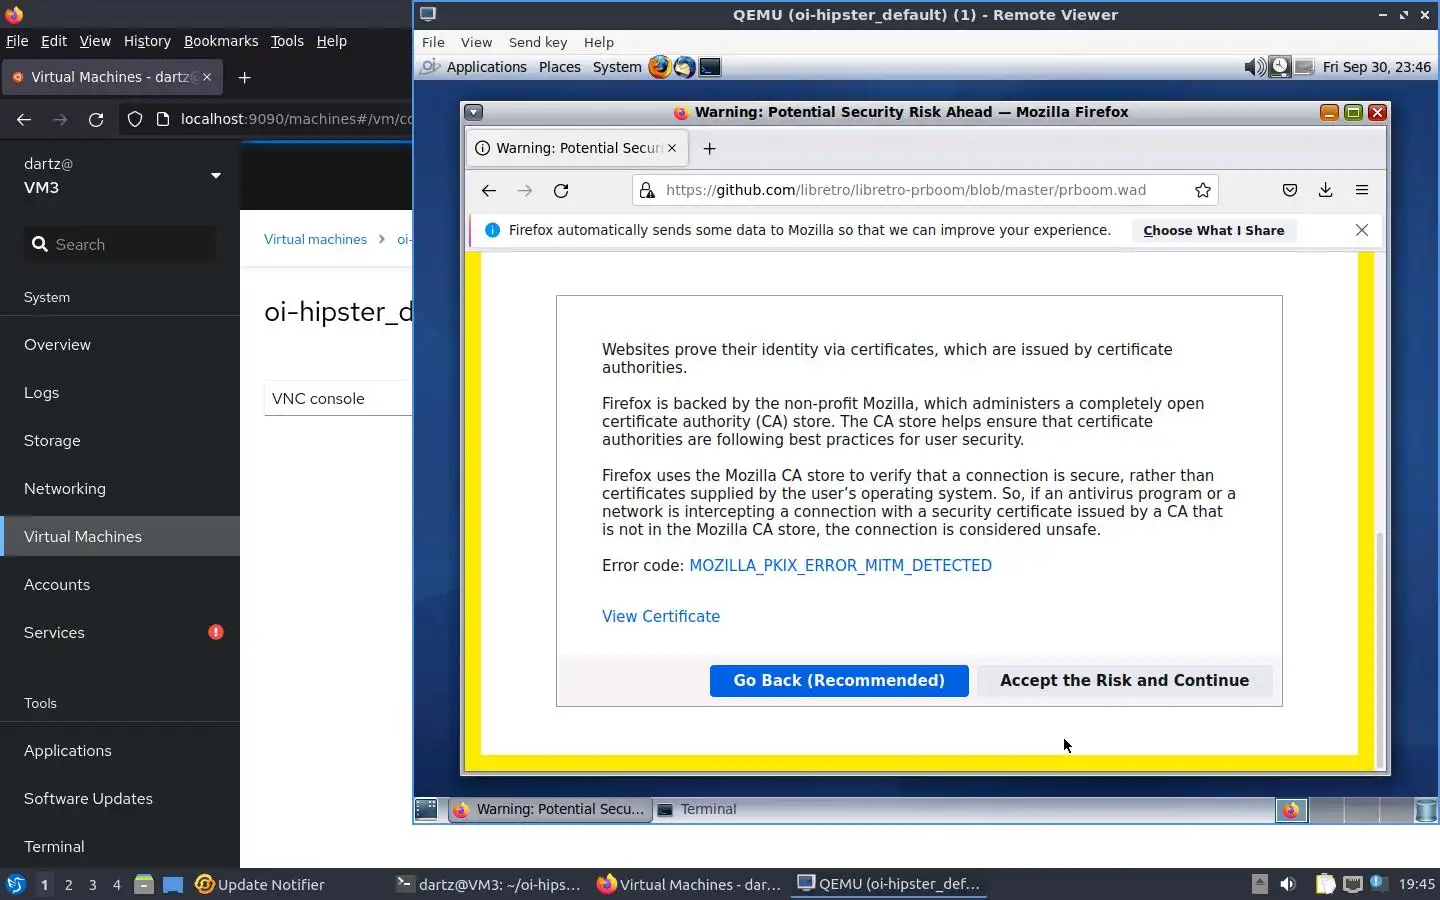
Task: Click the shield tracking protection icon in host Firefox
Action: click(135, 119)
